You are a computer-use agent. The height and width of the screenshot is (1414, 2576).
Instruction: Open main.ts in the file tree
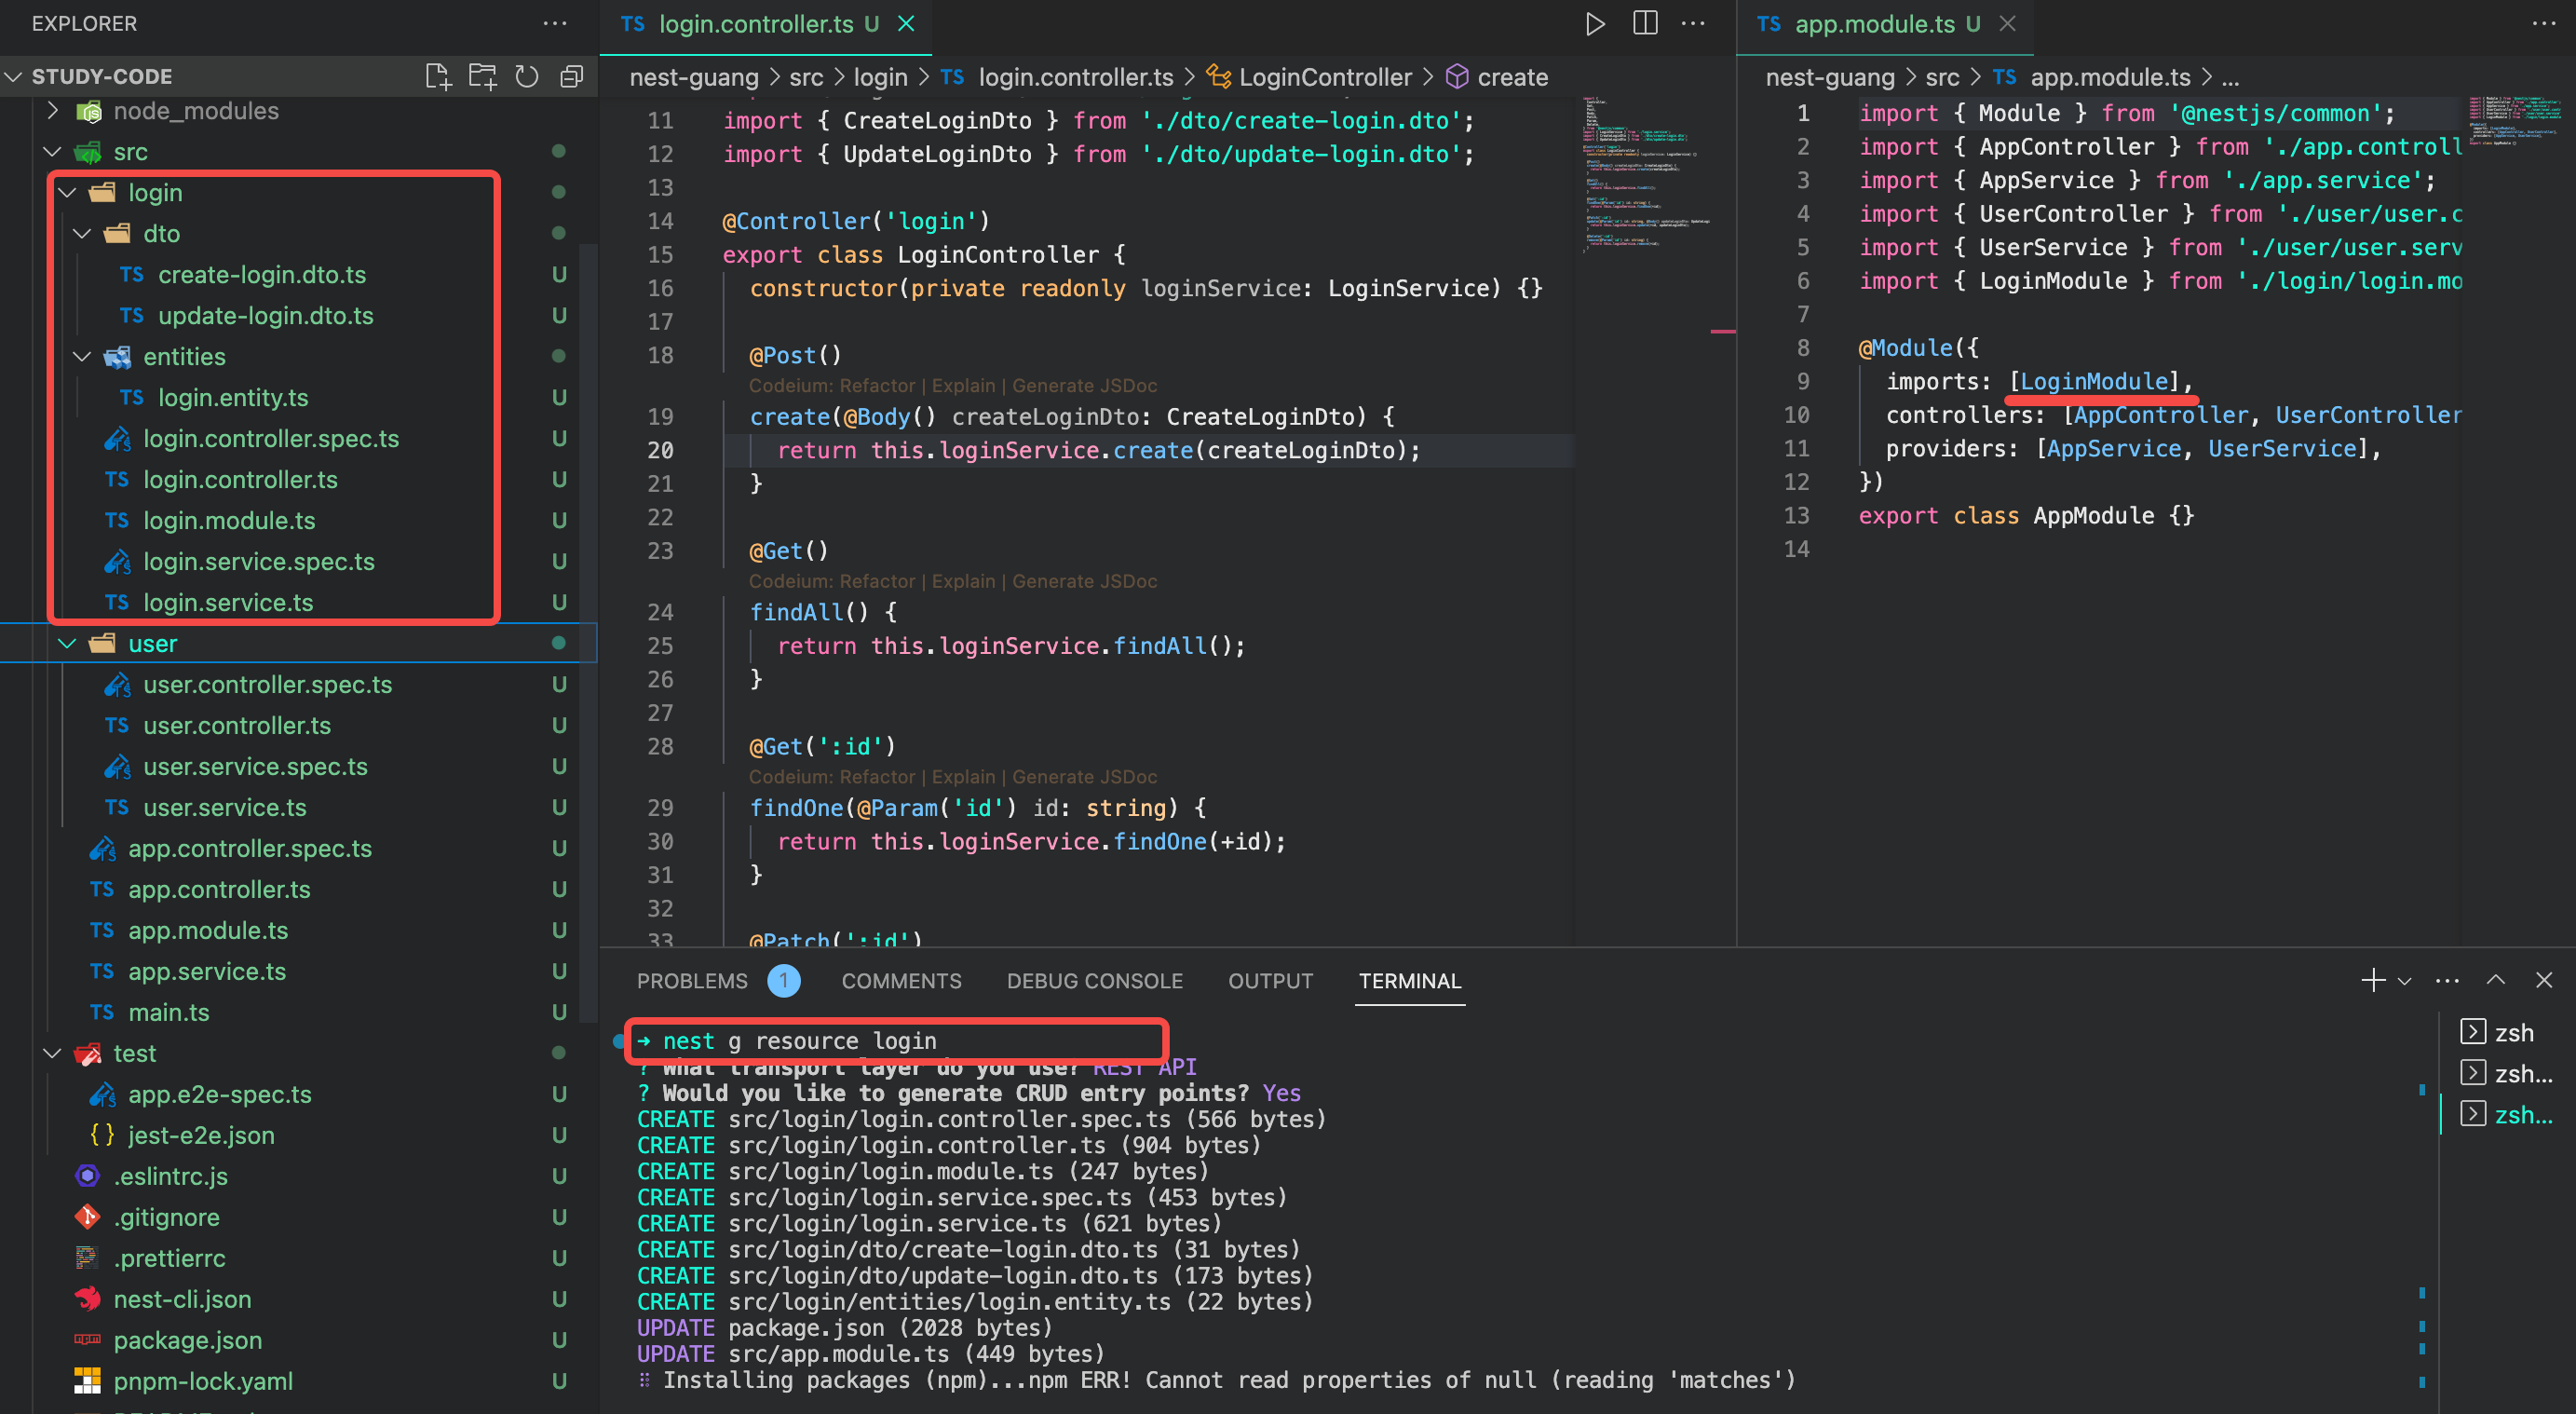pos(169,1013)
